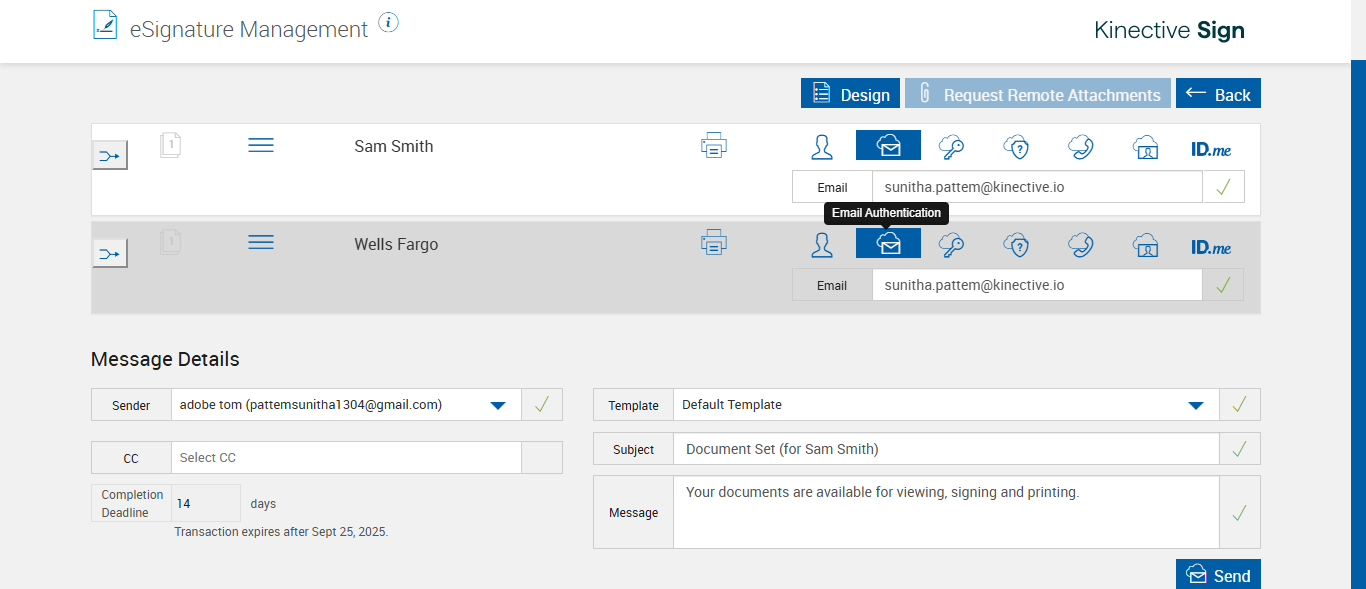
Task: Click the Subject text field
Action: pyautogui.click(x=945, y=449)
